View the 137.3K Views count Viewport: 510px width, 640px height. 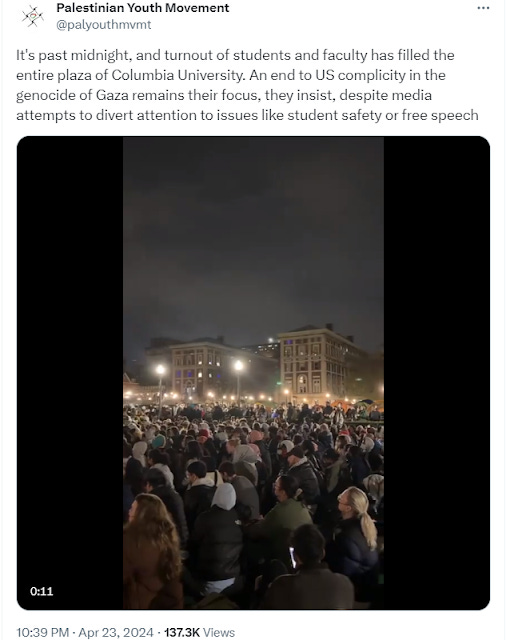(199, 632)
